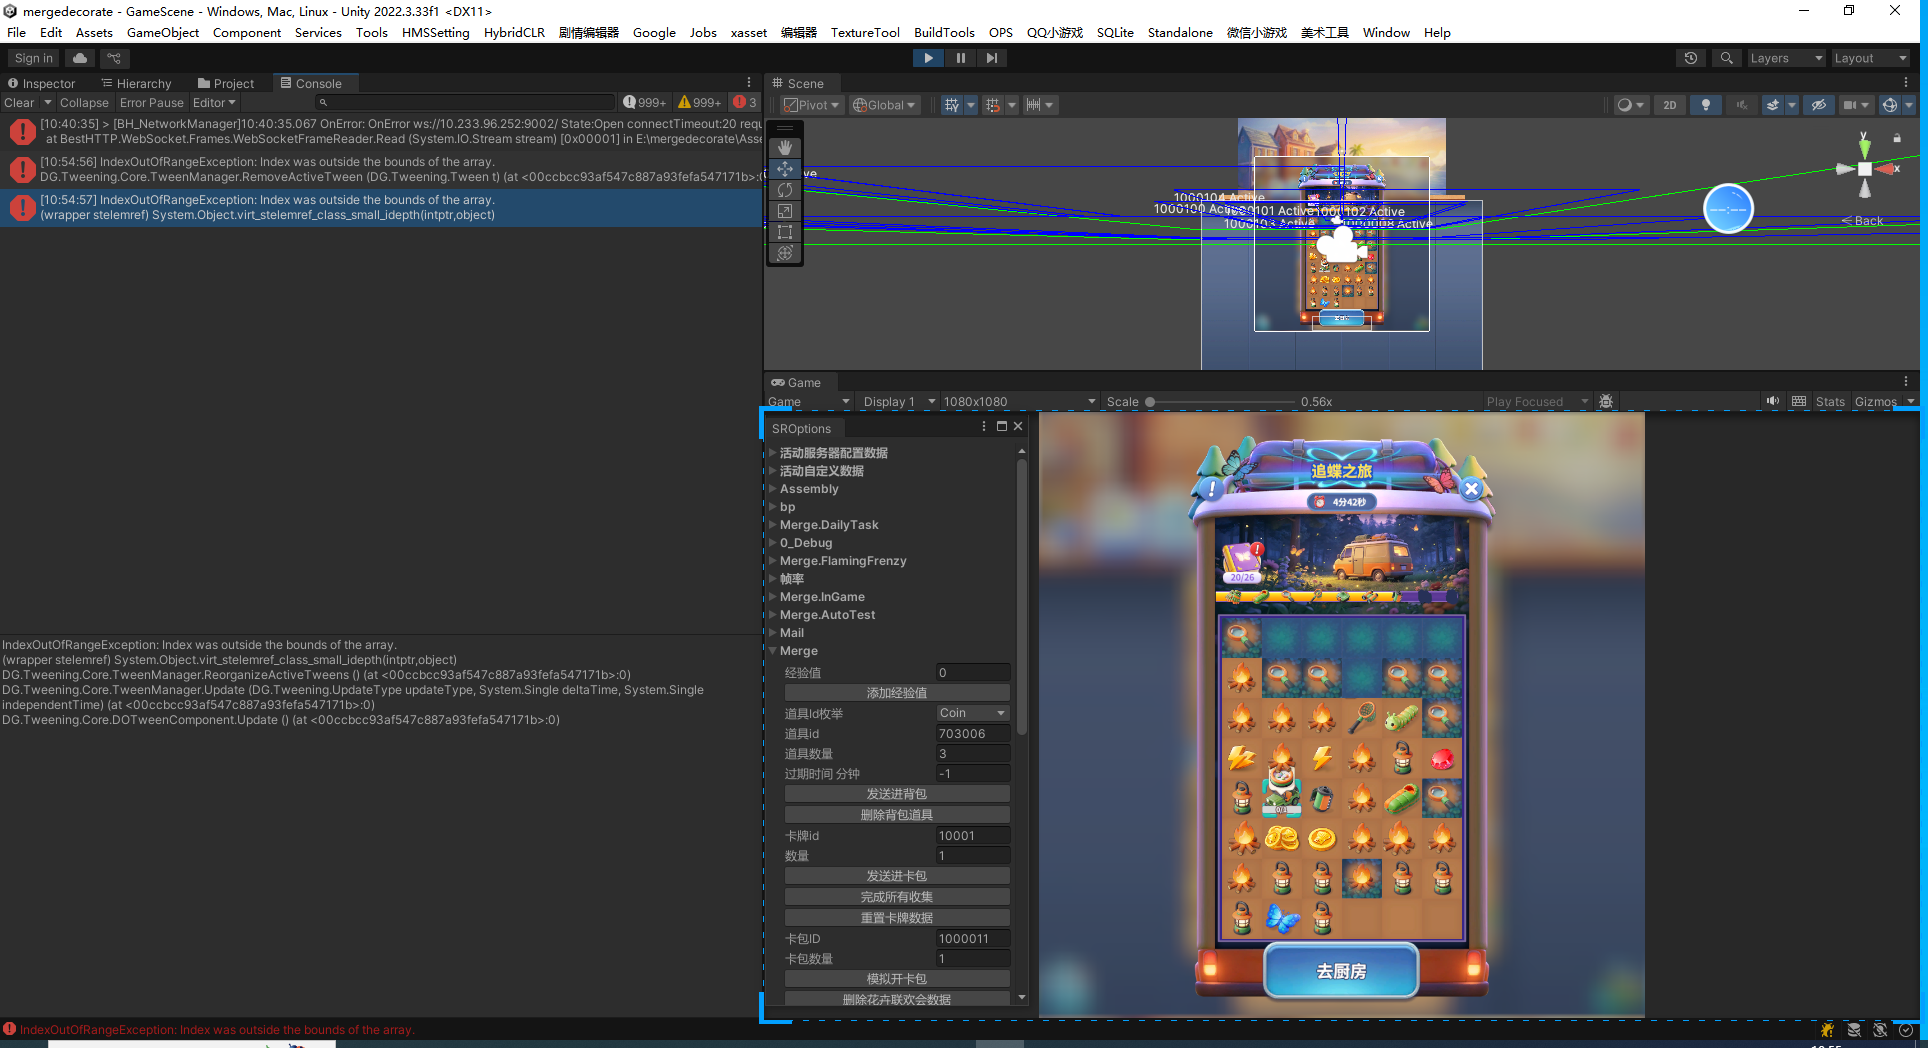Image resolution: width=1928 pixels, height=1048 pixels.
Task: Toggle scene lighting bulb icon
Action: (1705, 105)
